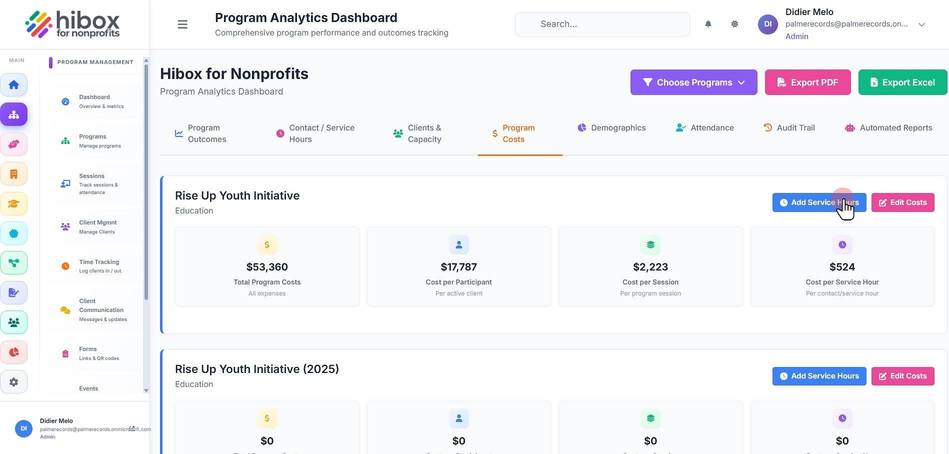
Task: Click the $17,787 Cost per Participant value
Action: pyautogui.click(x=459, y=267)
